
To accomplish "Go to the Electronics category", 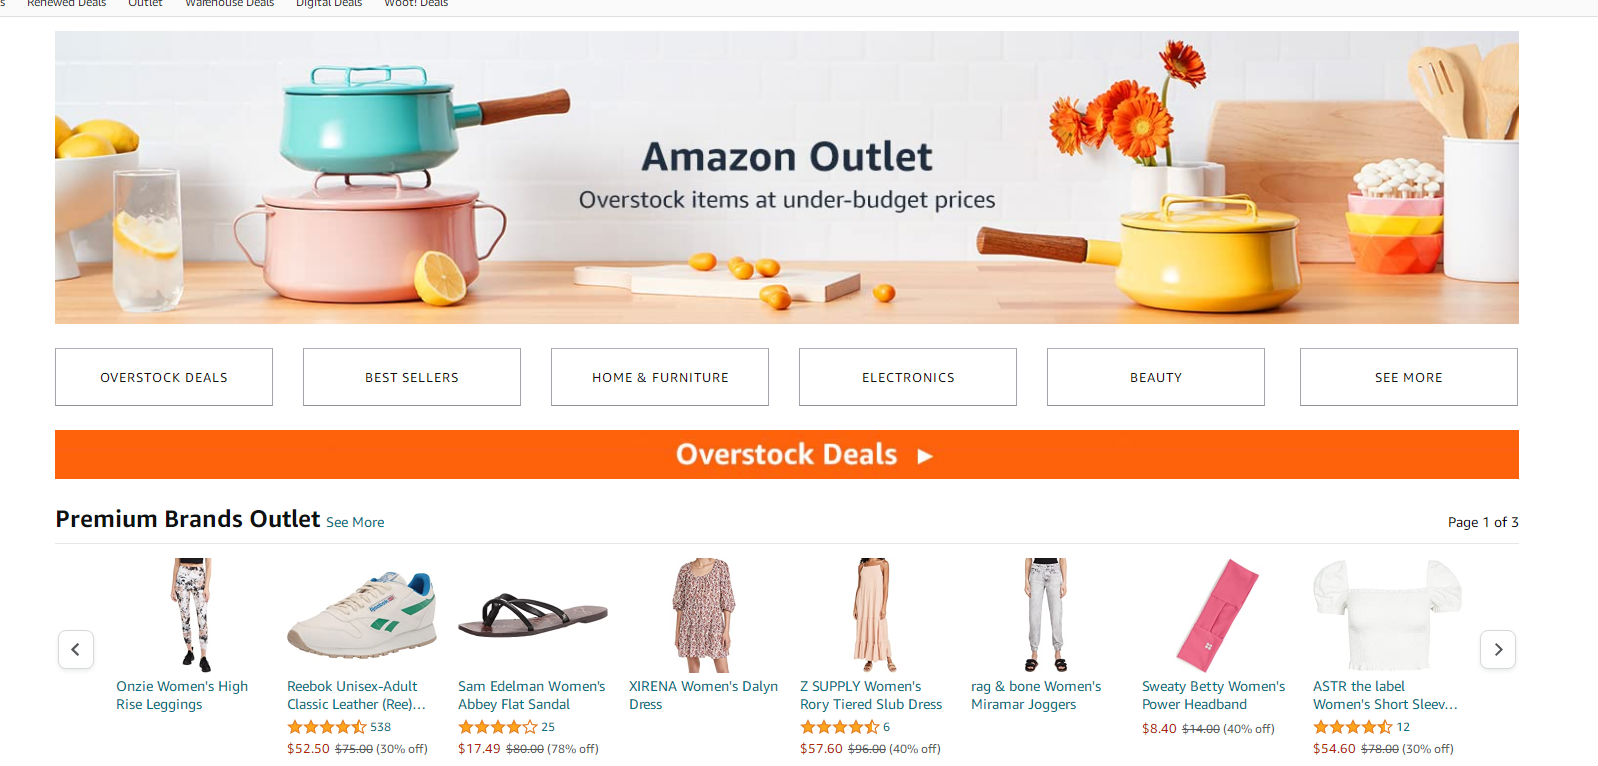I will pyautogui.click(x=908, y=377).
